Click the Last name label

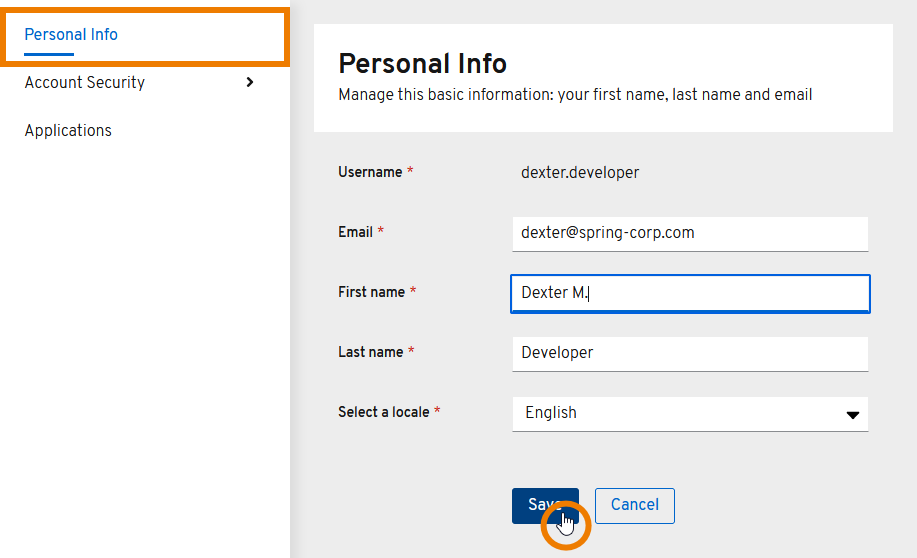click(x=370, y=352)
